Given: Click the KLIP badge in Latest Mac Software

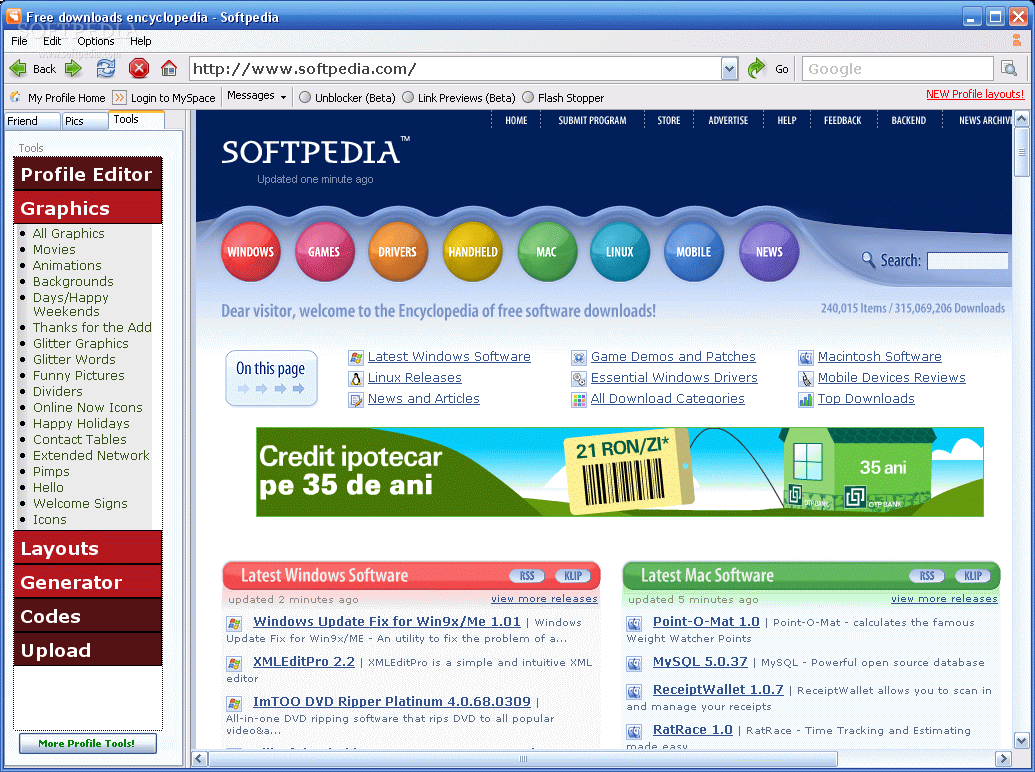Looking at the screenshot, I should coord(973,576).
